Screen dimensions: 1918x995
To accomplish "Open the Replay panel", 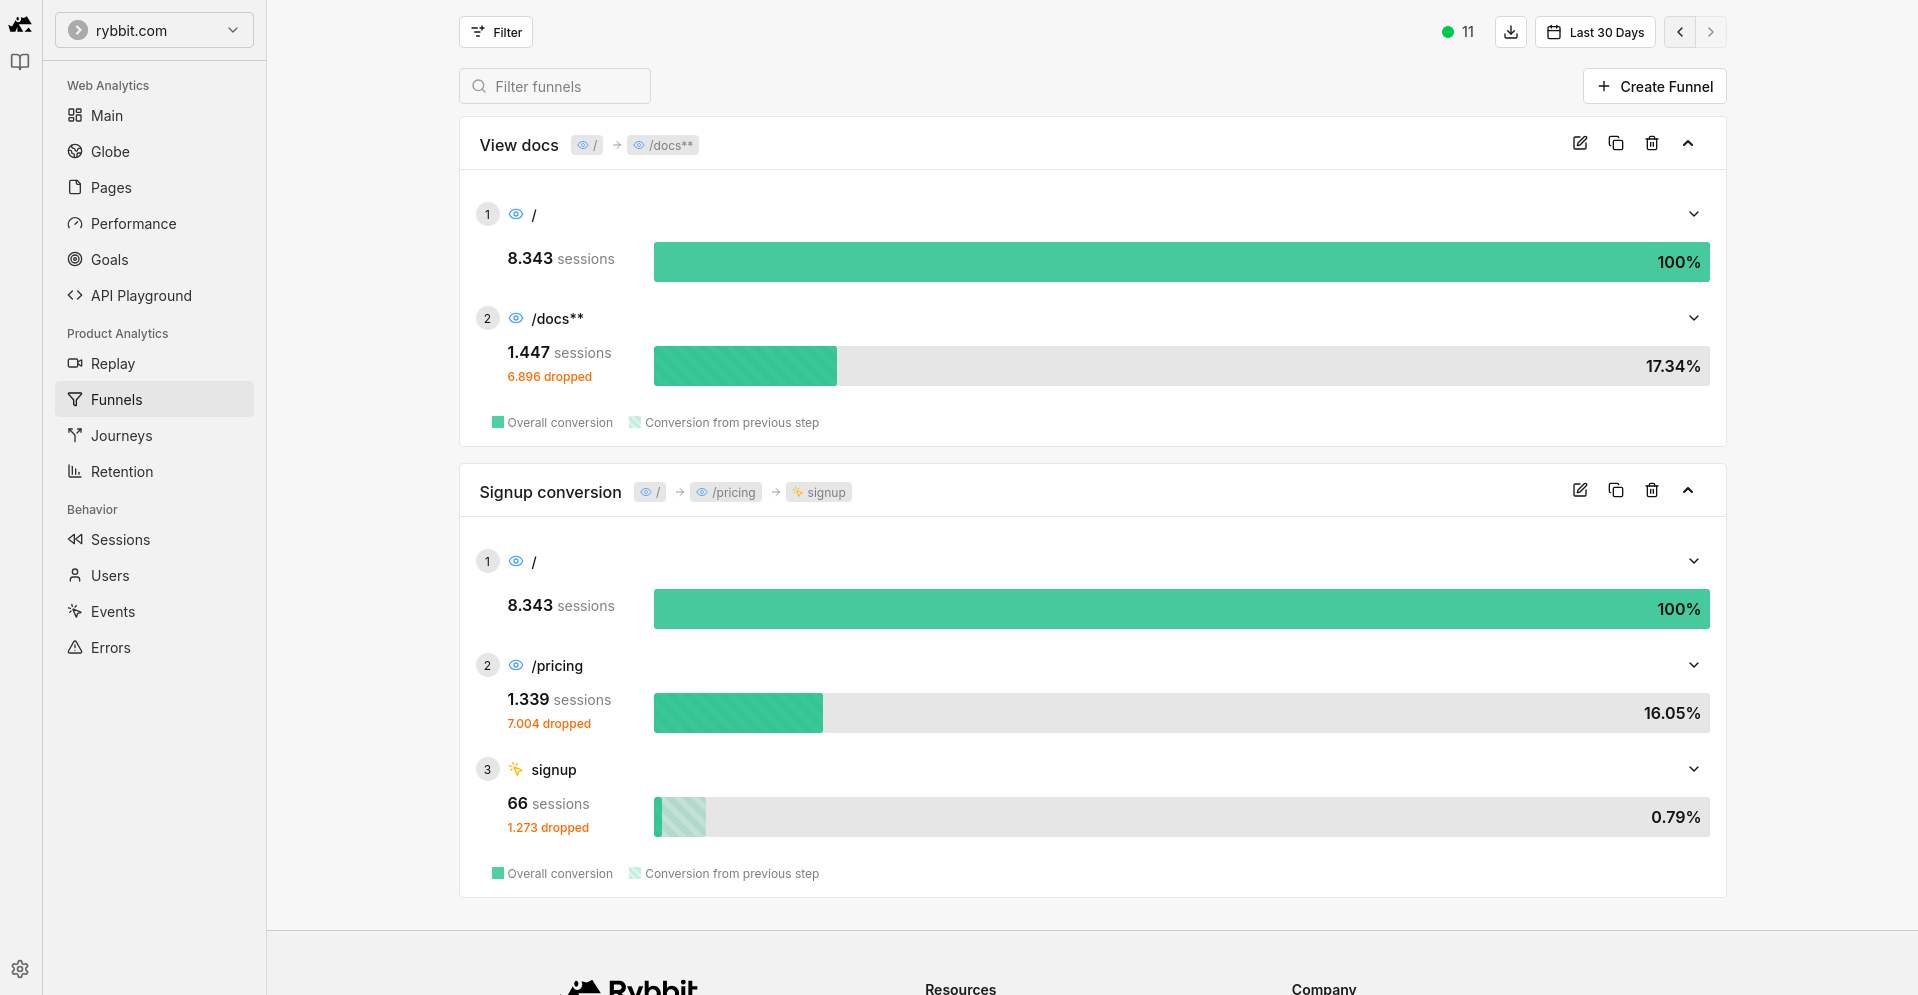I will coord(112,363).
